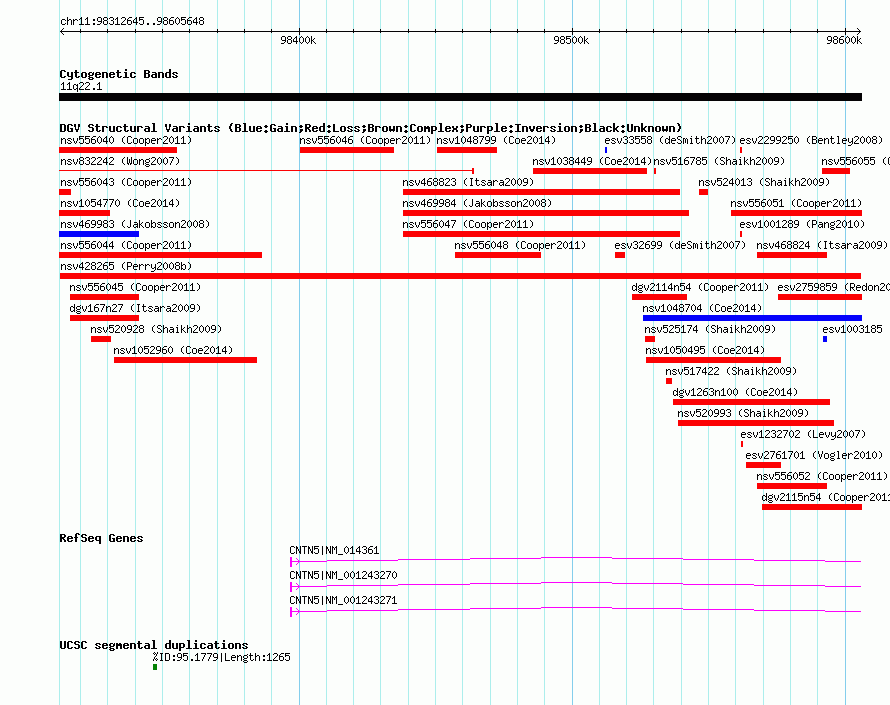Click nsv469984 (Jakobsson2008) label
This screenshot has height=705, width=890.
[x=477, y=203]
